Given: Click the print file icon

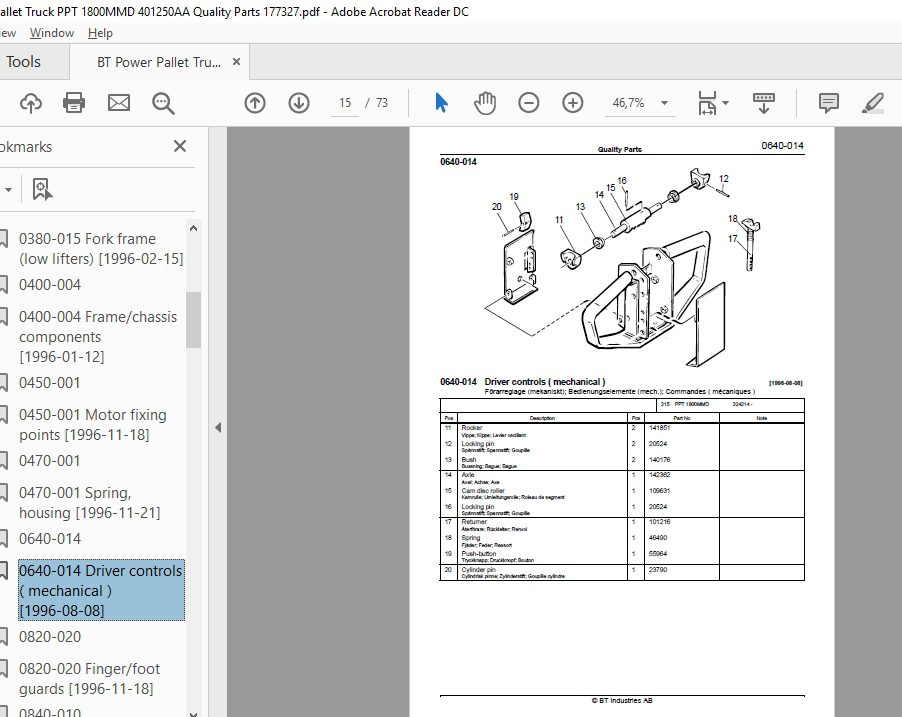Looking at the screenshot, I should pos(74,103).
